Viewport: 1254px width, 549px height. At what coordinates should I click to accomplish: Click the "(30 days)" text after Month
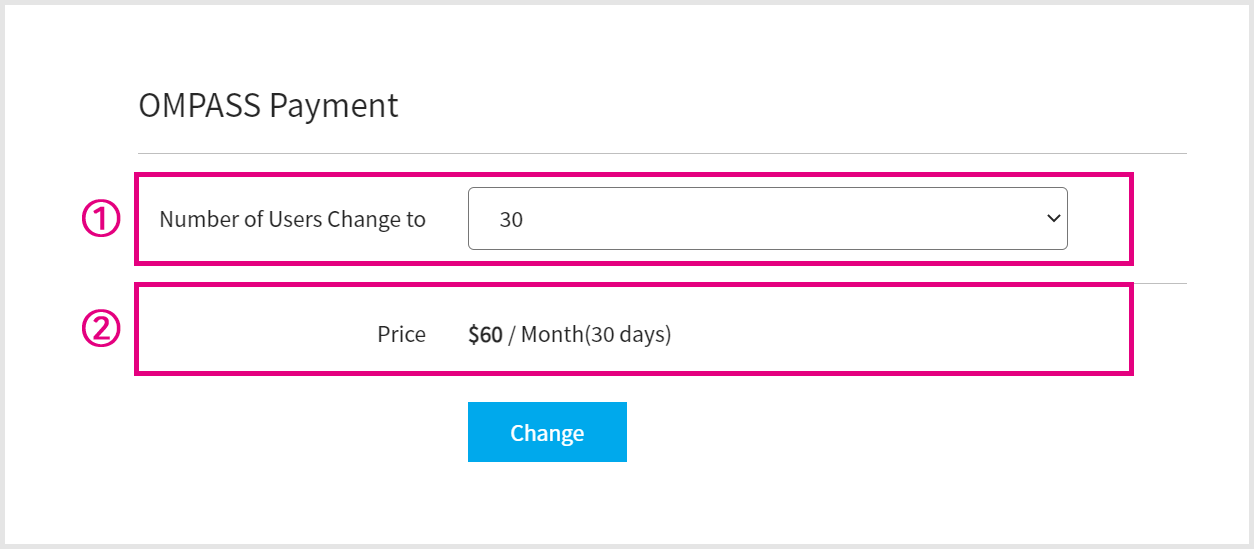[628, 335]
